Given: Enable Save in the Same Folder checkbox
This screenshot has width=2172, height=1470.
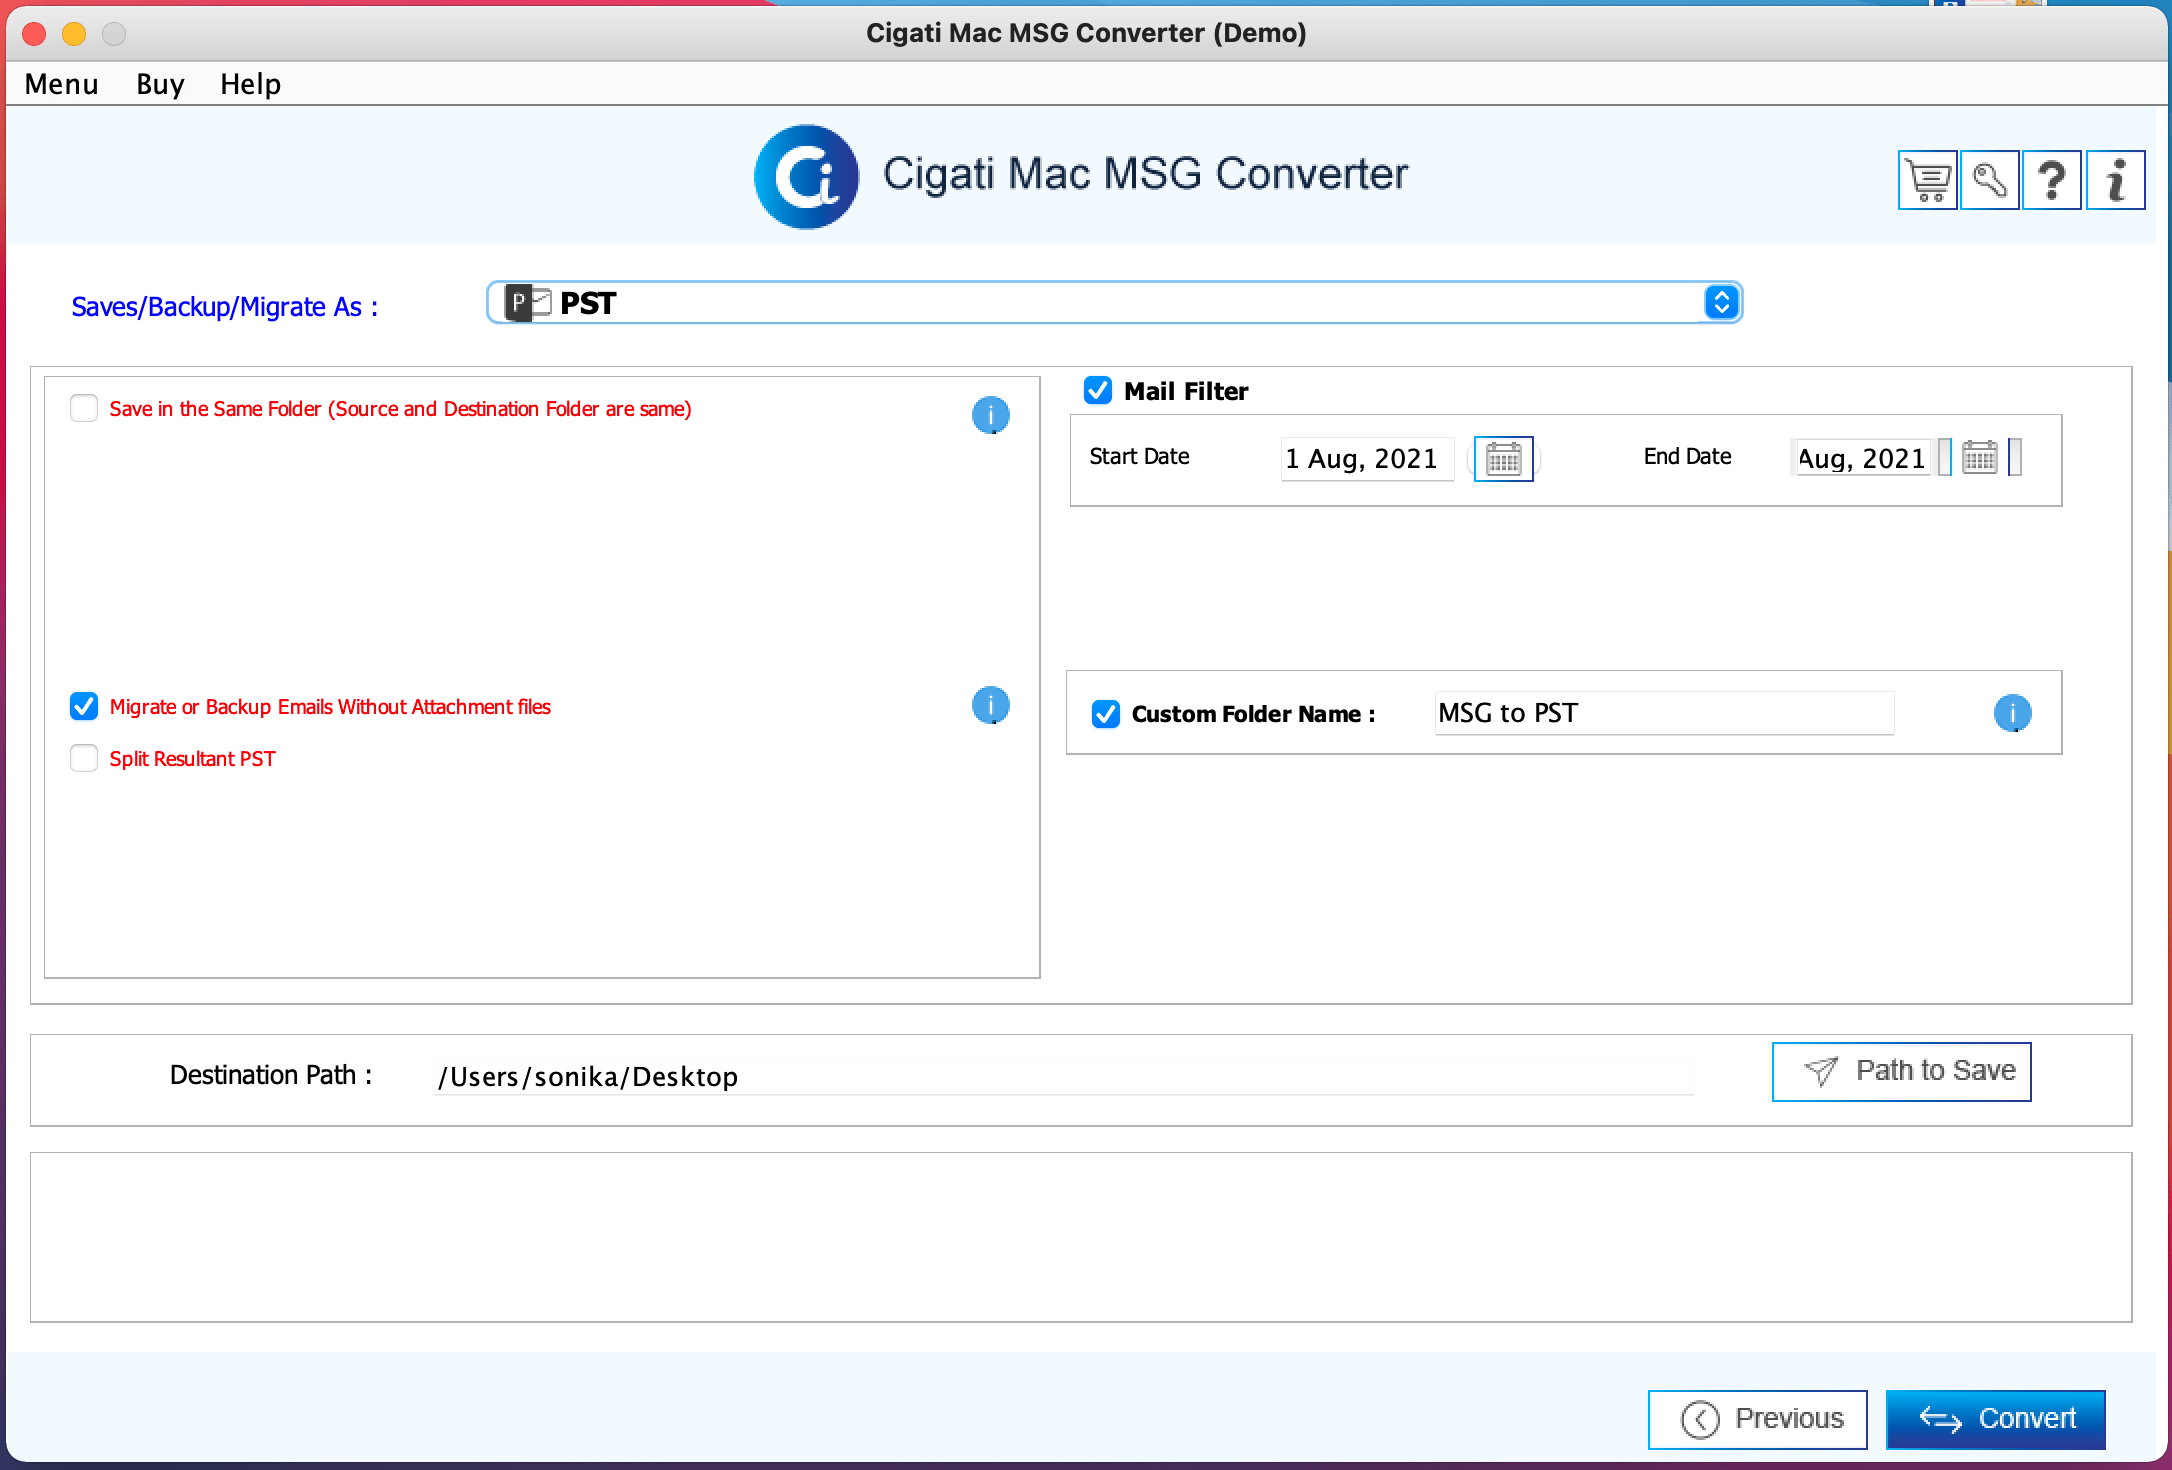Looking at the screenshot, I should point(84,408).
